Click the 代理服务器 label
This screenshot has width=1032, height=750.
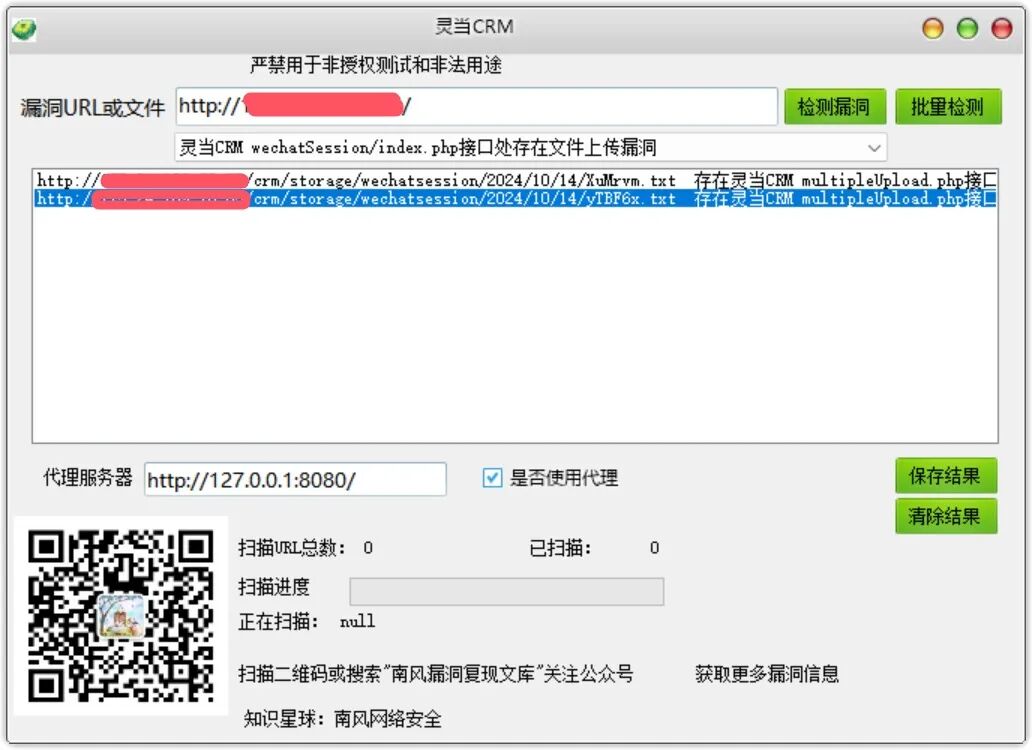click(x=88, y=478)
